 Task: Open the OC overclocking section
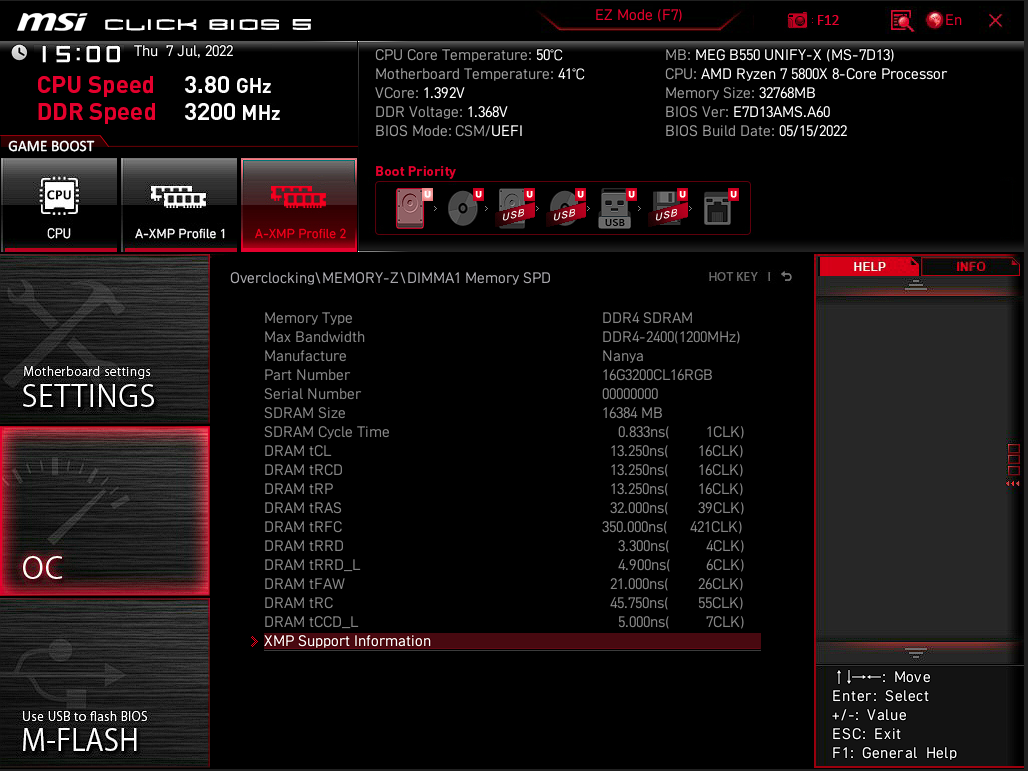(x=105, y=511)
